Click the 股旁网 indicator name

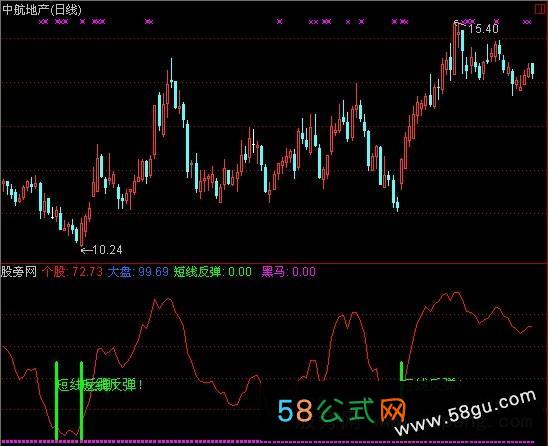pos(19,272)
